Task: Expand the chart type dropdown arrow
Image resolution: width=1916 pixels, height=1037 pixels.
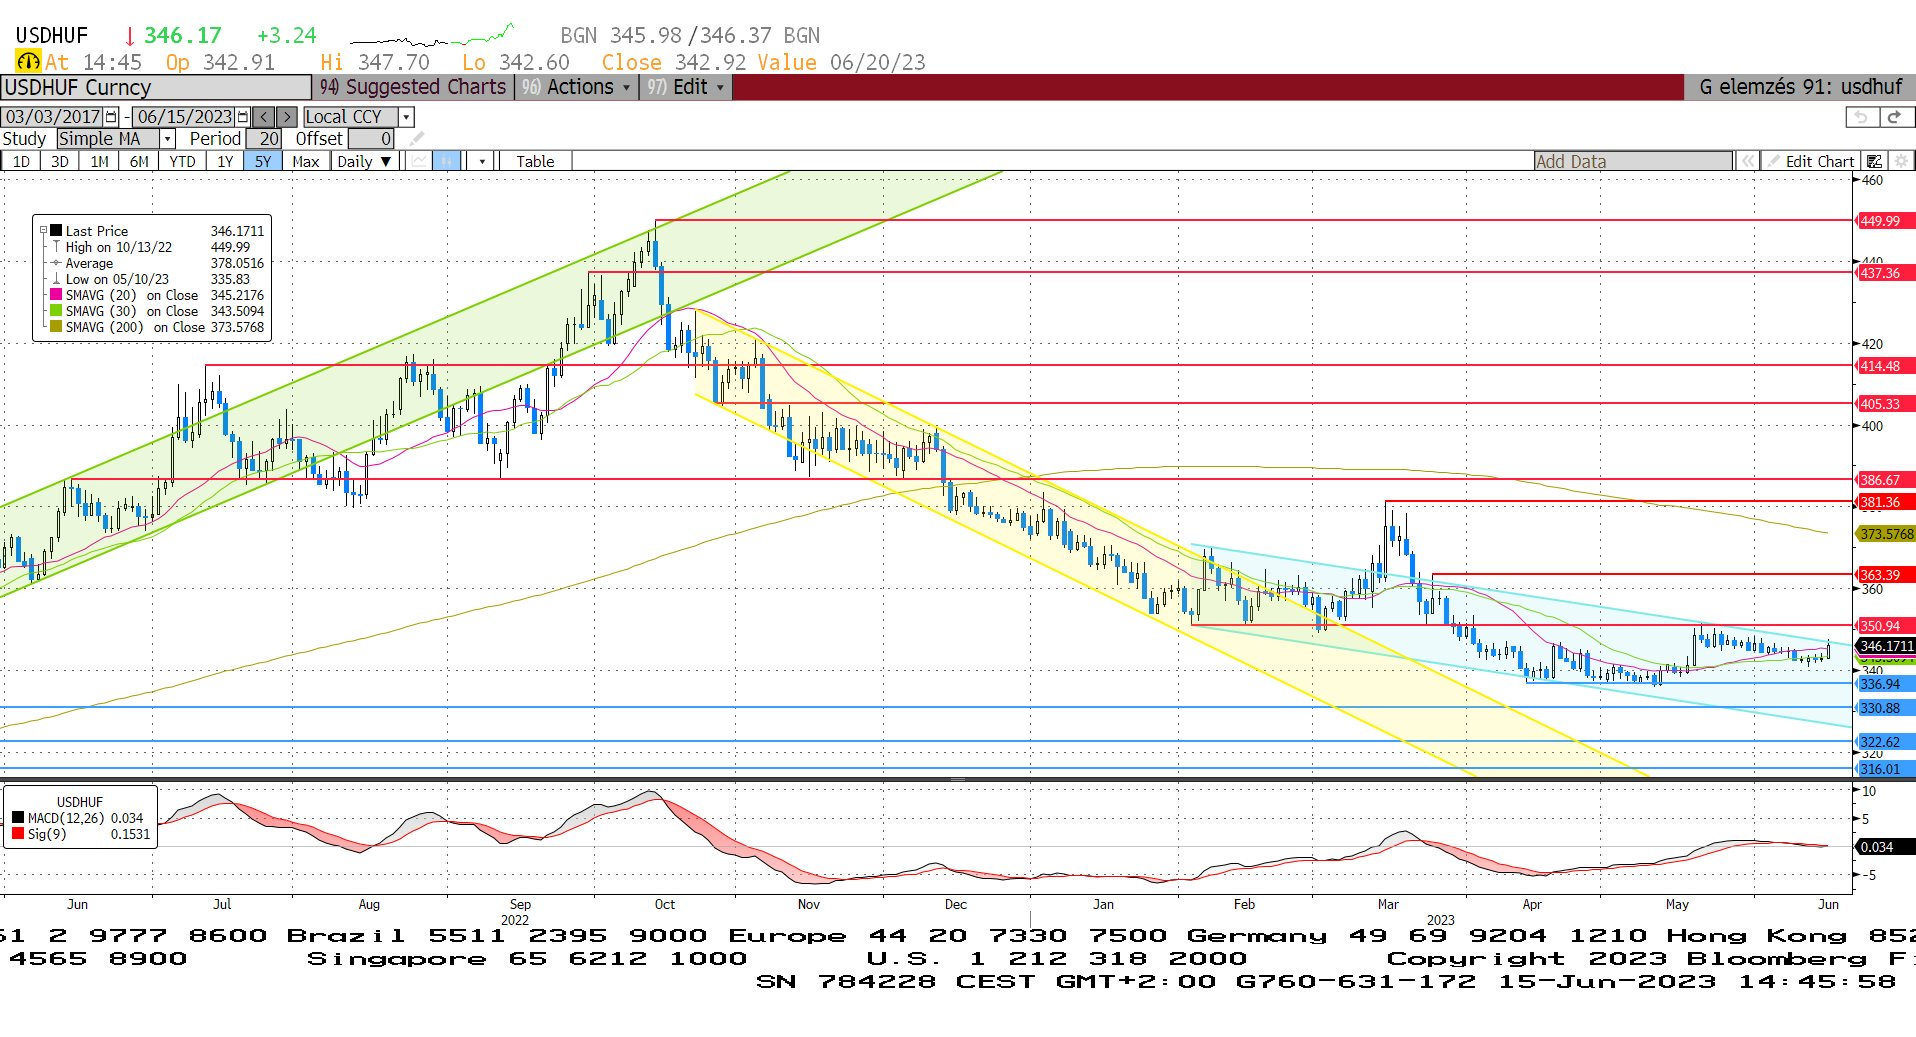Action: tap(482, 161)
